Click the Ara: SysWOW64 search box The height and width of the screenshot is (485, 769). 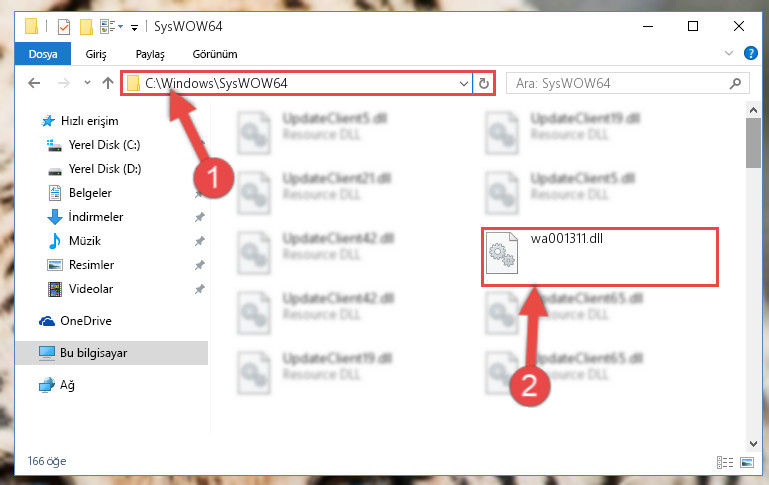620,83
